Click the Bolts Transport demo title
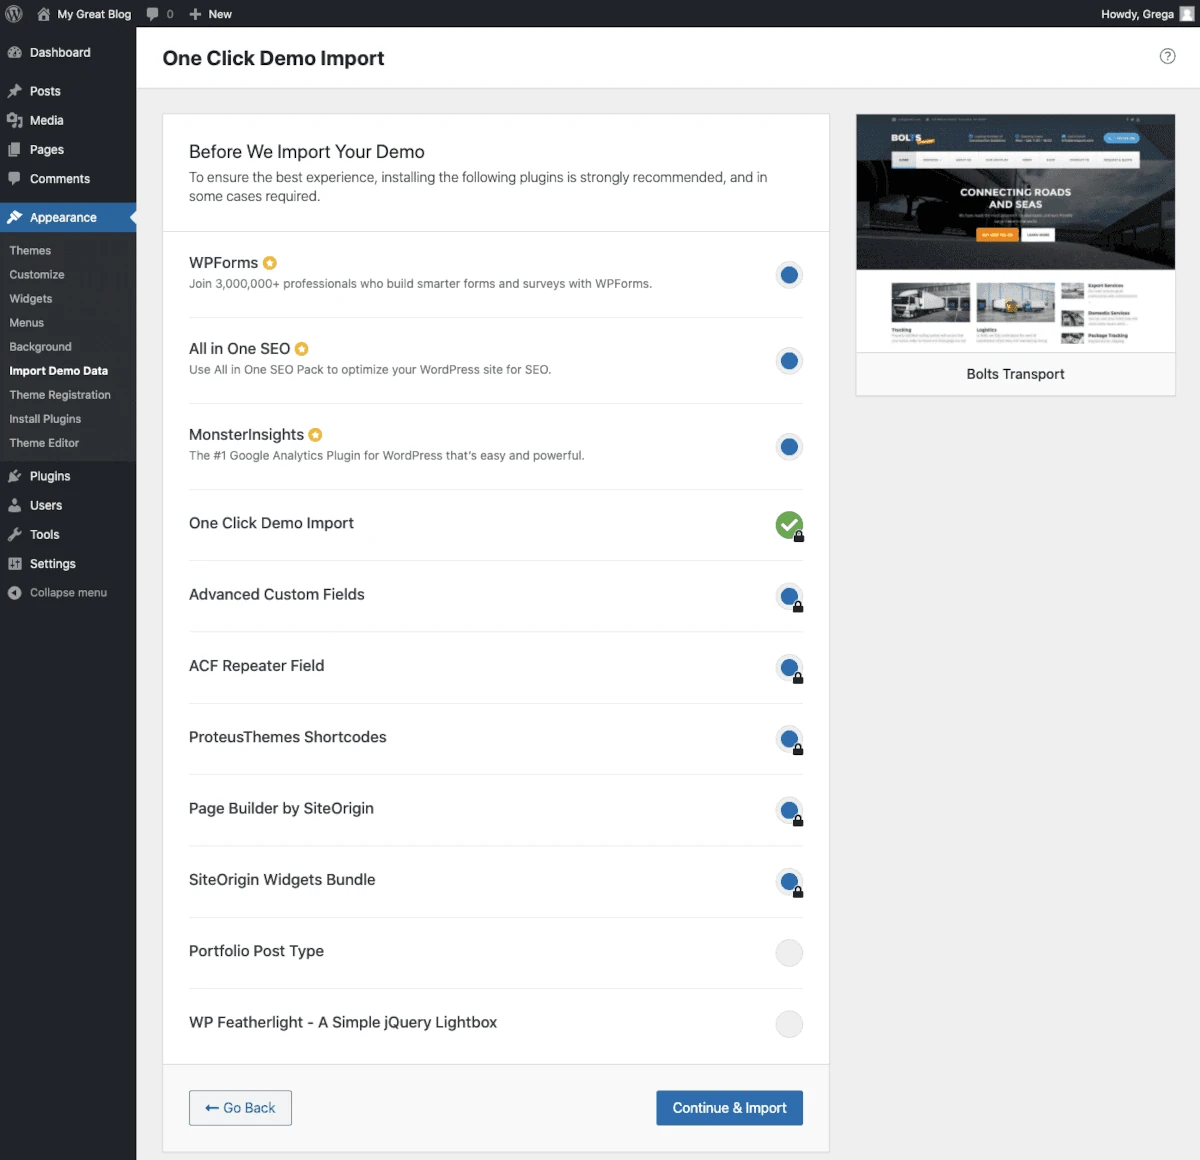Image resolution: width=1200 pixels, height=1160 pixels. pos(1015,374)
